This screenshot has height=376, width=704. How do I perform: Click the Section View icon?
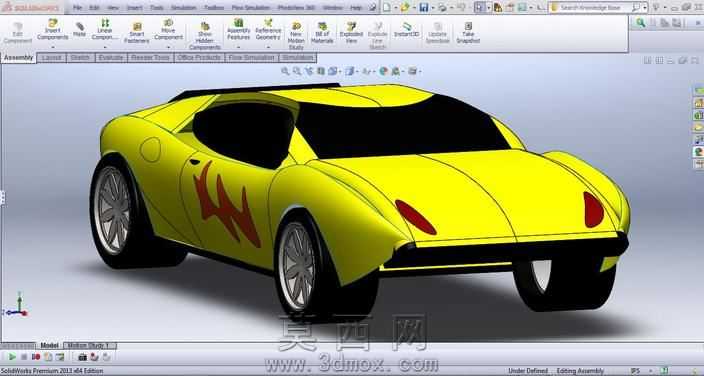tap(321, 71)
